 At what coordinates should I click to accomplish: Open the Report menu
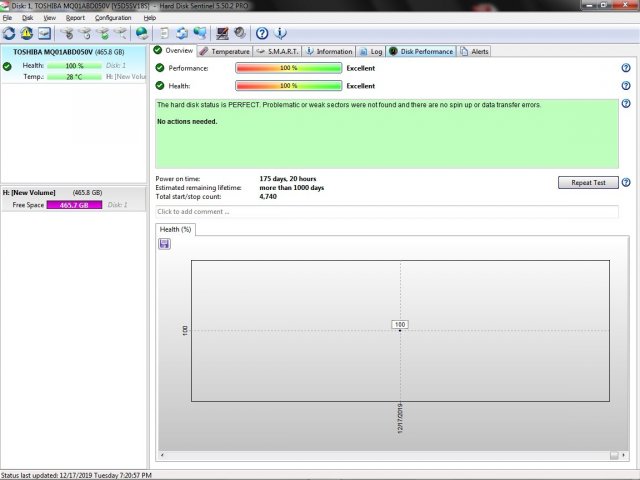point(75,18)
